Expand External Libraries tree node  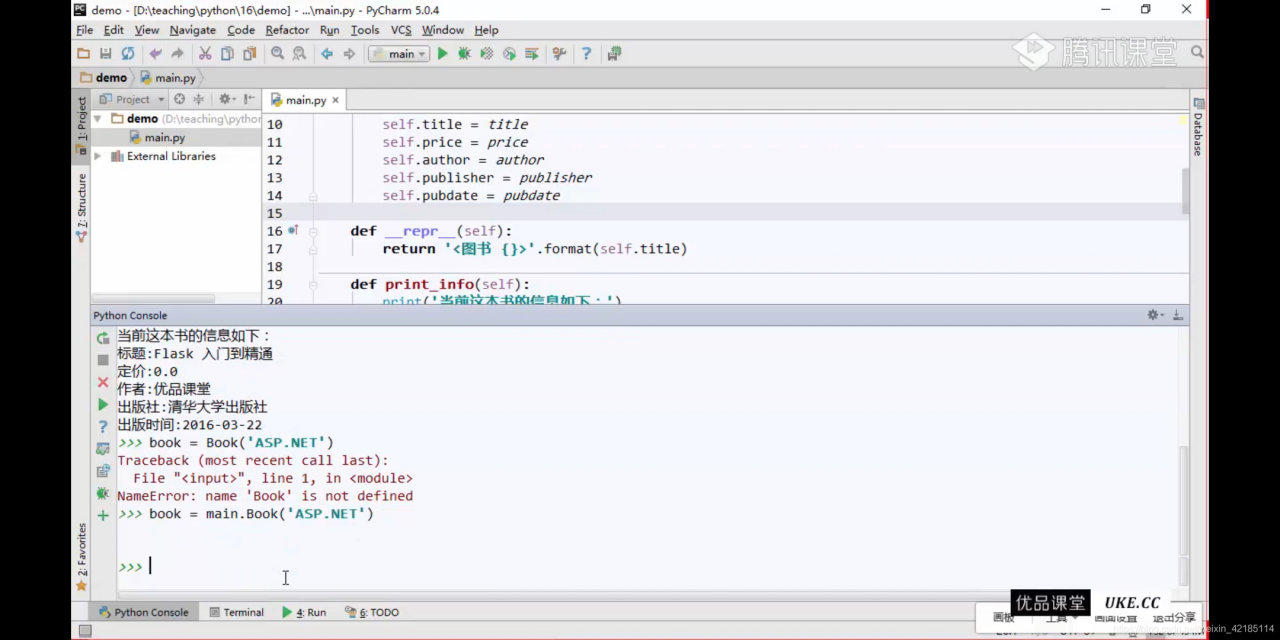[x=98, y=156]
